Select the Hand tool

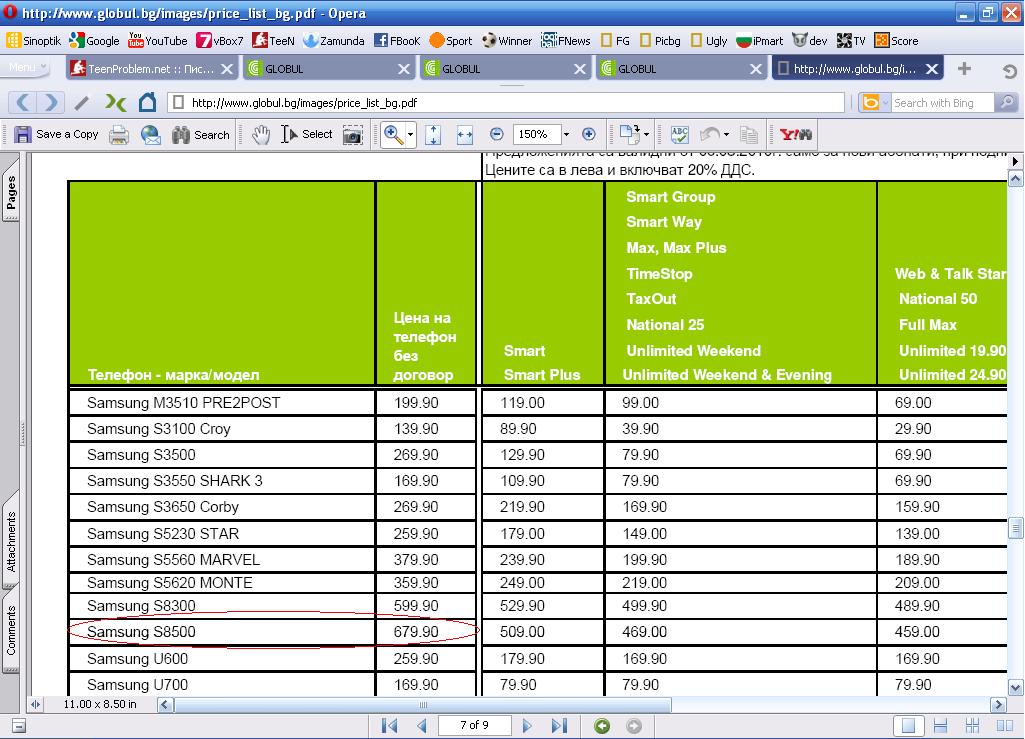(x=261, y=135)
